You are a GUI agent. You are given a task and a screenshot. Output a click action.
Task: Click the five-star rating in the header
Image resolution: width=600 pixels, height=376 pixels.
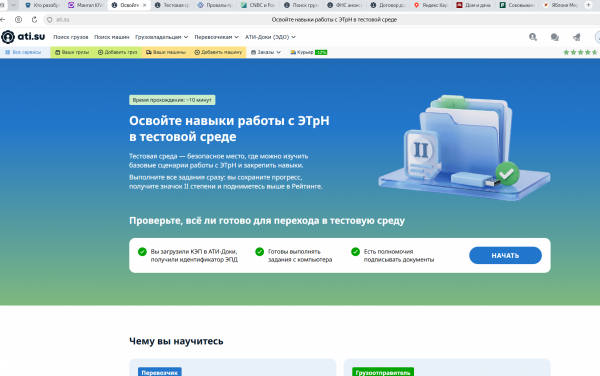pos(580,52)
